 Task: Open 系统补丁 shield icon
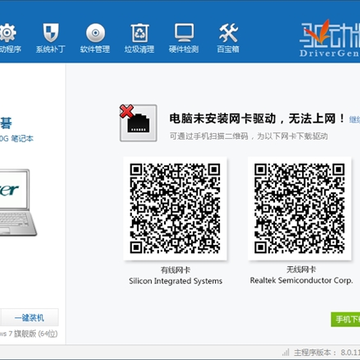click(50, 32)
